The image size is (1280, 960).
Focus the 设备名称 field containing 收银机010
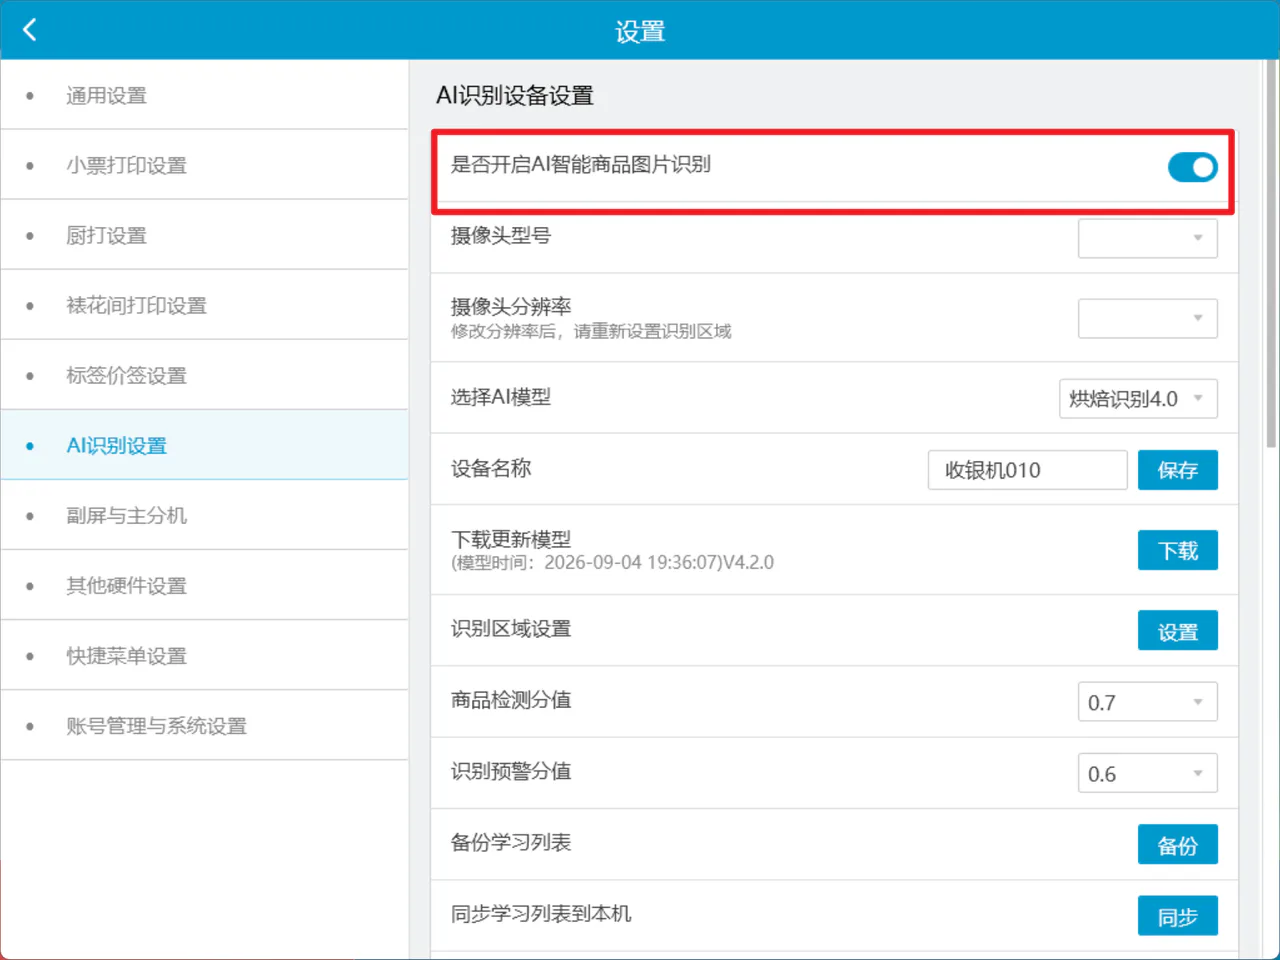click(x=1027, y=470)
